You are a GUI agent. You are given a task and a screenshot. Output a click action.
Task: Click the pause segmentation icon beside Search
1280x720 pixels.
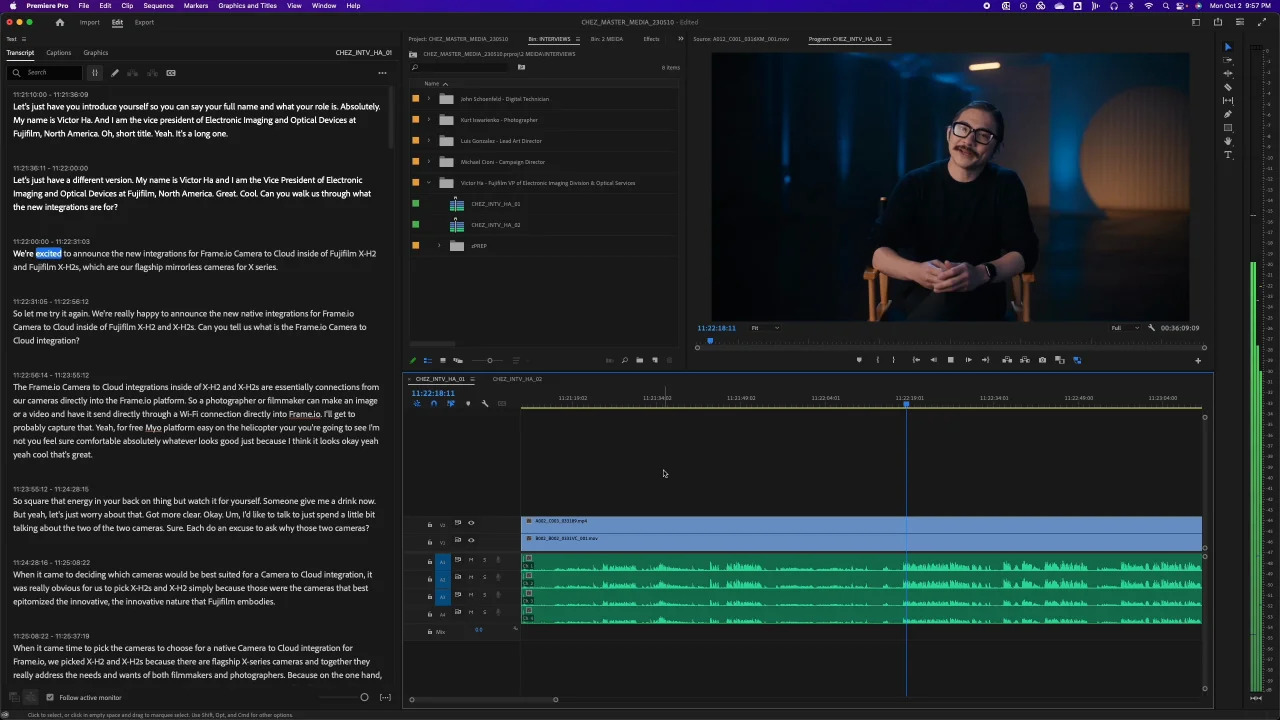coord(95,73)
